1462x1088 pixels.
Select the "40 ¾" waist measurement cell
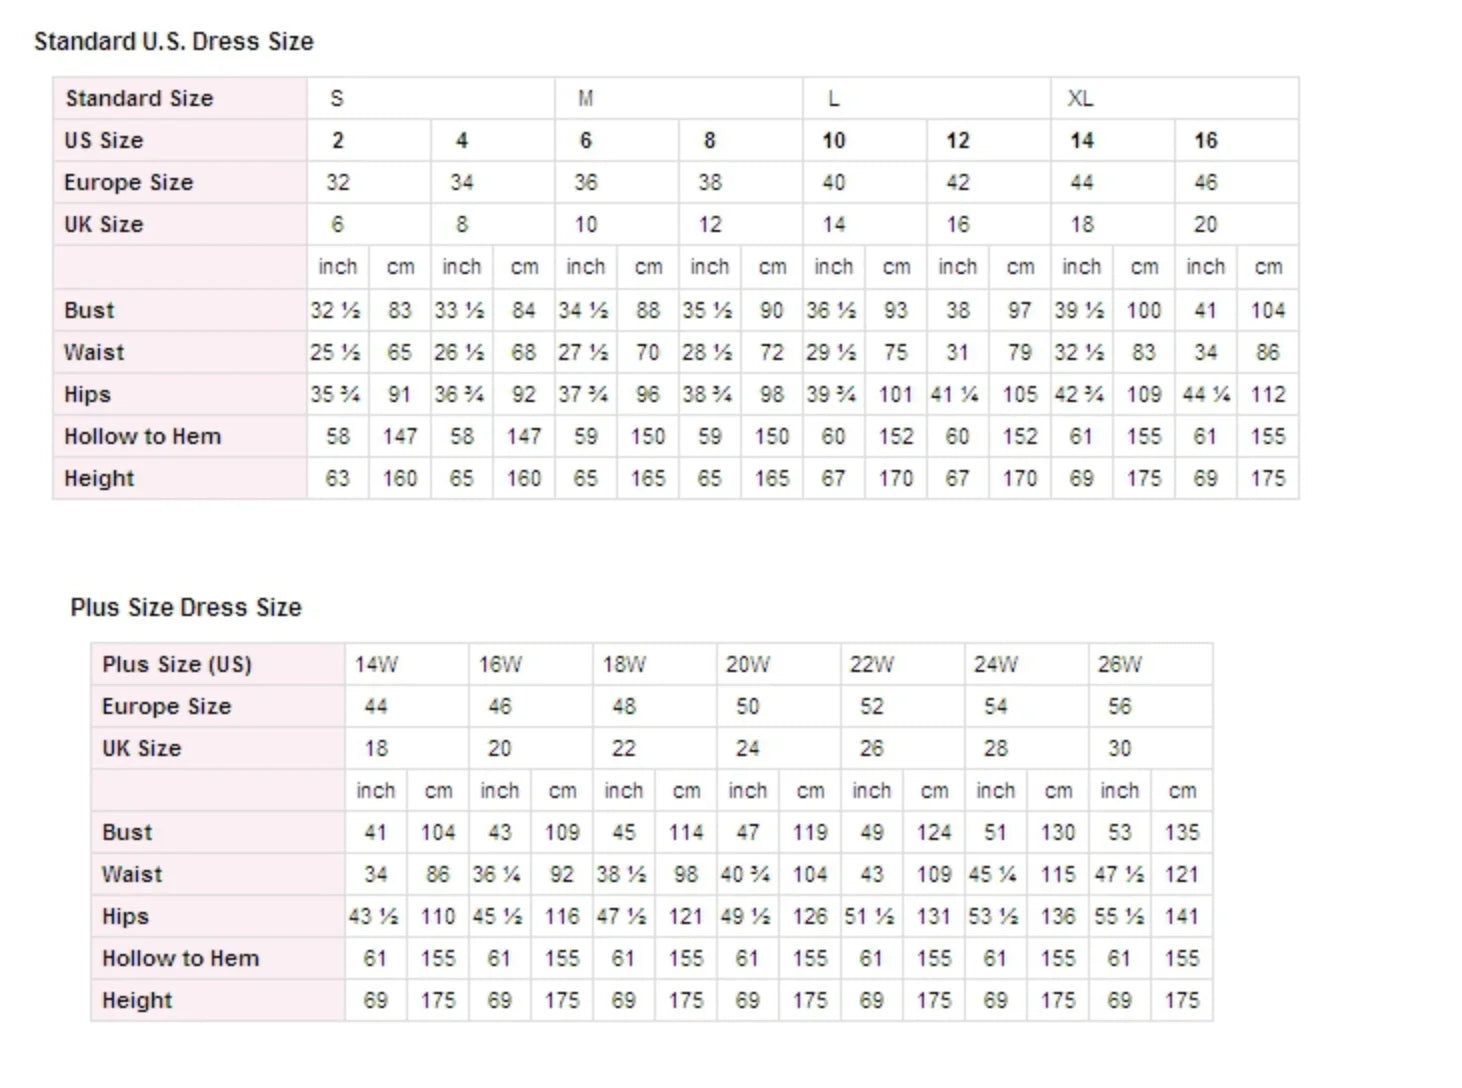tap(746, 874)
